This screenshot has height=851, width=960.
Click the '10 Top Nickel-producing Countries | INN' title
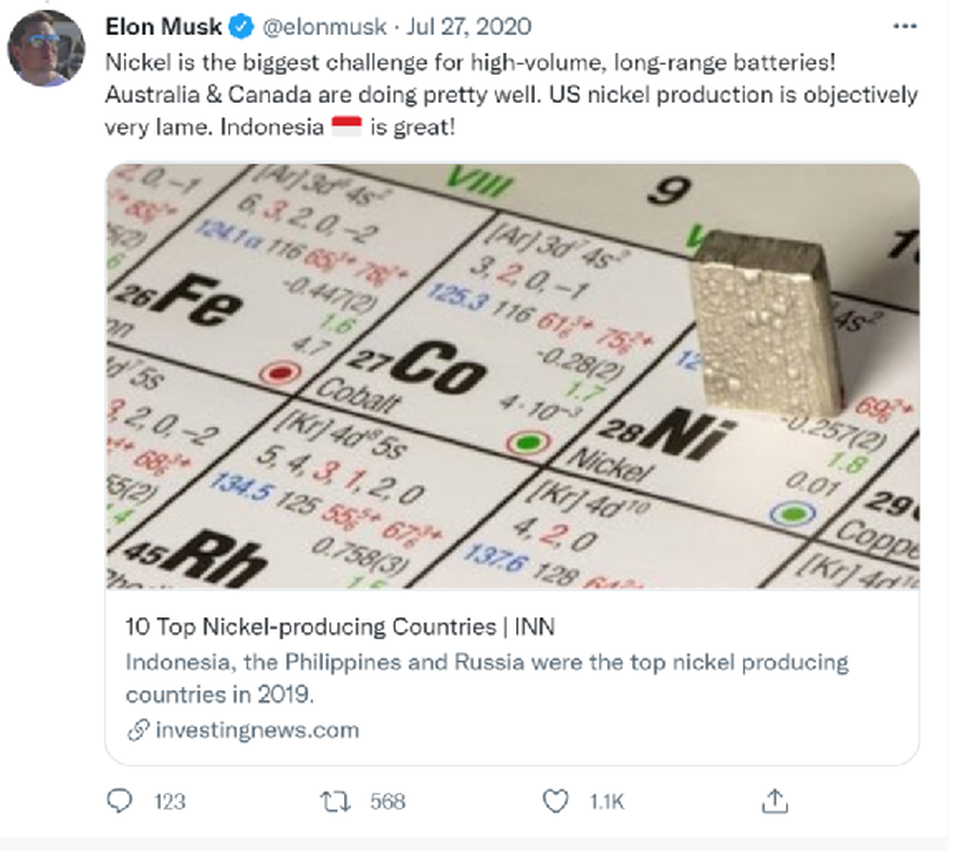[x=340, y=627]
